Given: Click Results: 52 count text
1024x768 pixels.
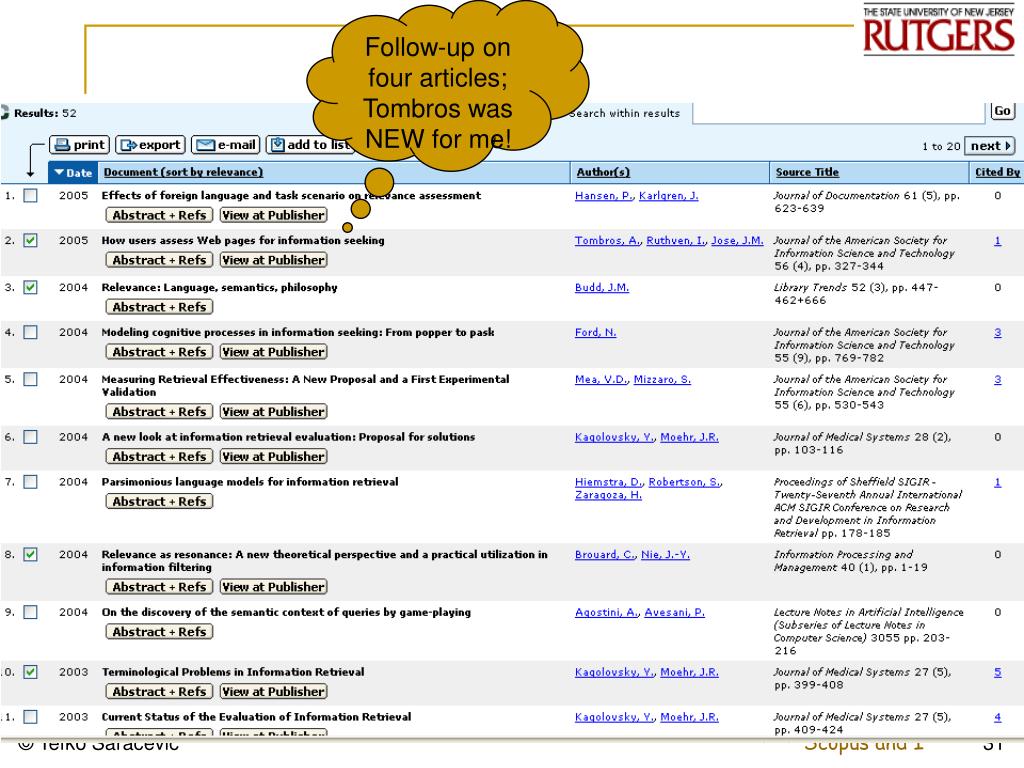Looking at the screenshot, I should [x=45, y=113].
